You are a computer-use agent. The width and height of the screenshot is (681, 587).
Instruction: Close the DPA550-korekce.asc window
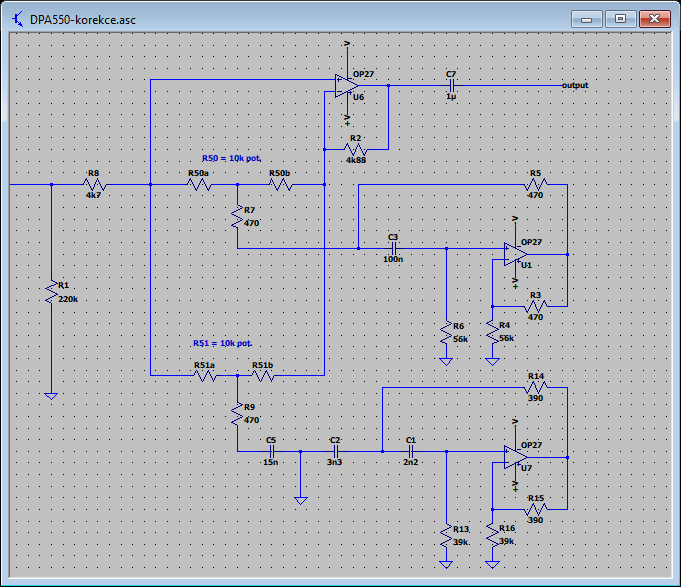tap(655, 19)
